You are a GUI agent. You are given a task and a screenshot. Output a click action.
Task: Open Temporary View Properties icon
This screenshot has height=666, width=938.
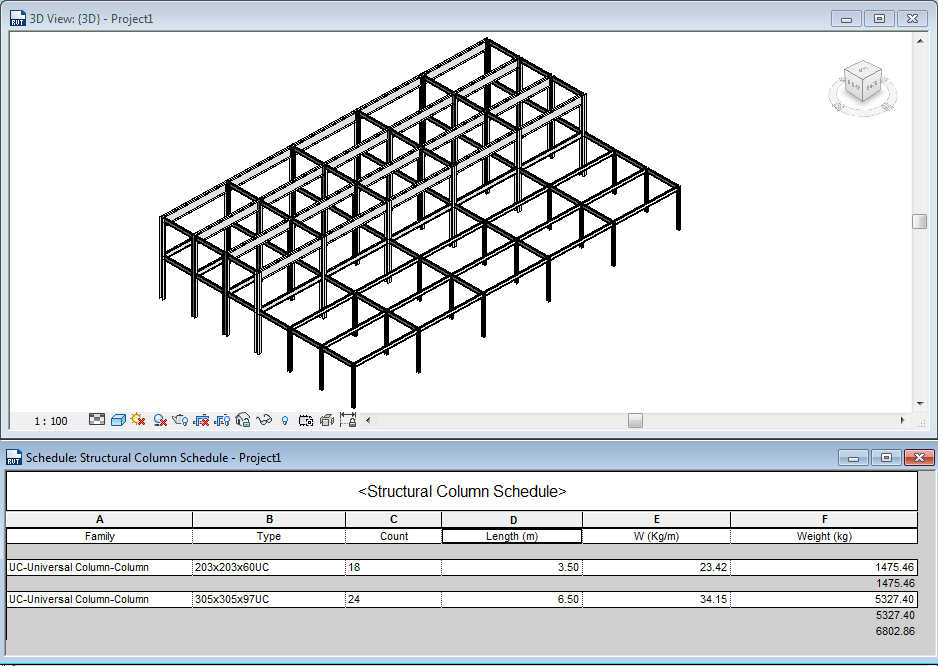point(306,421)
